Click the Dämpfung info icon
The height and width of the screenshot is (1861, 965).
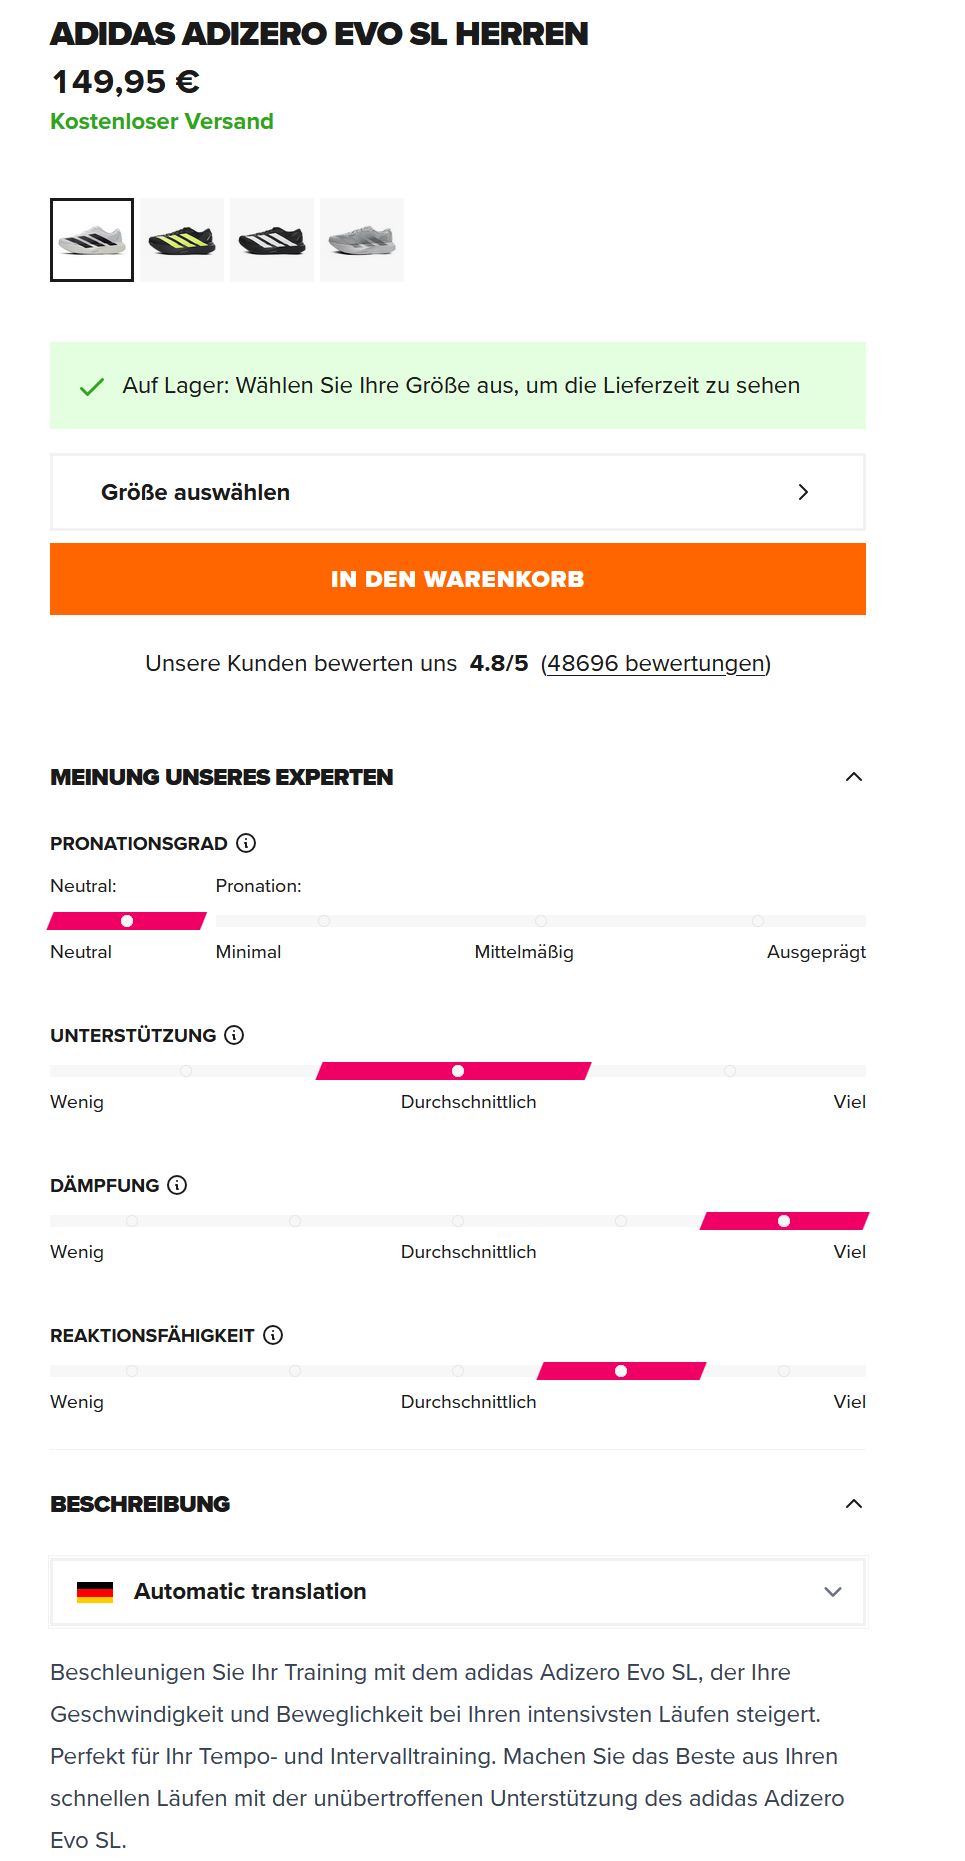177,1185
